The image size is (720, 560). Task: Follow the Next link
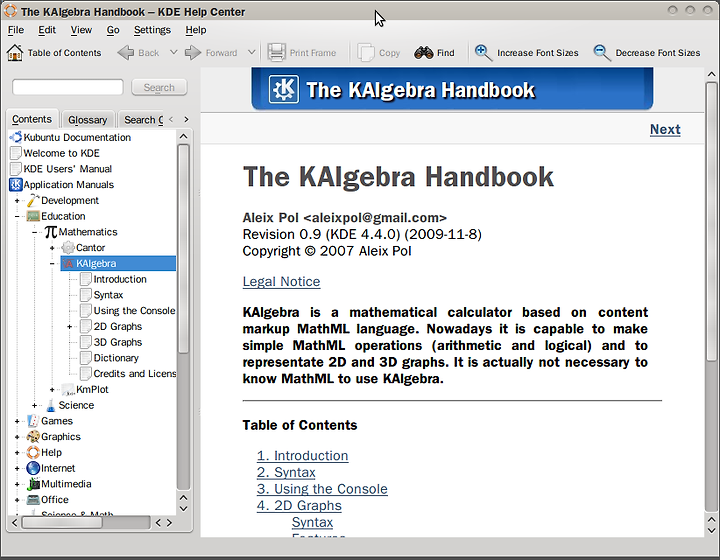[665, 129]
